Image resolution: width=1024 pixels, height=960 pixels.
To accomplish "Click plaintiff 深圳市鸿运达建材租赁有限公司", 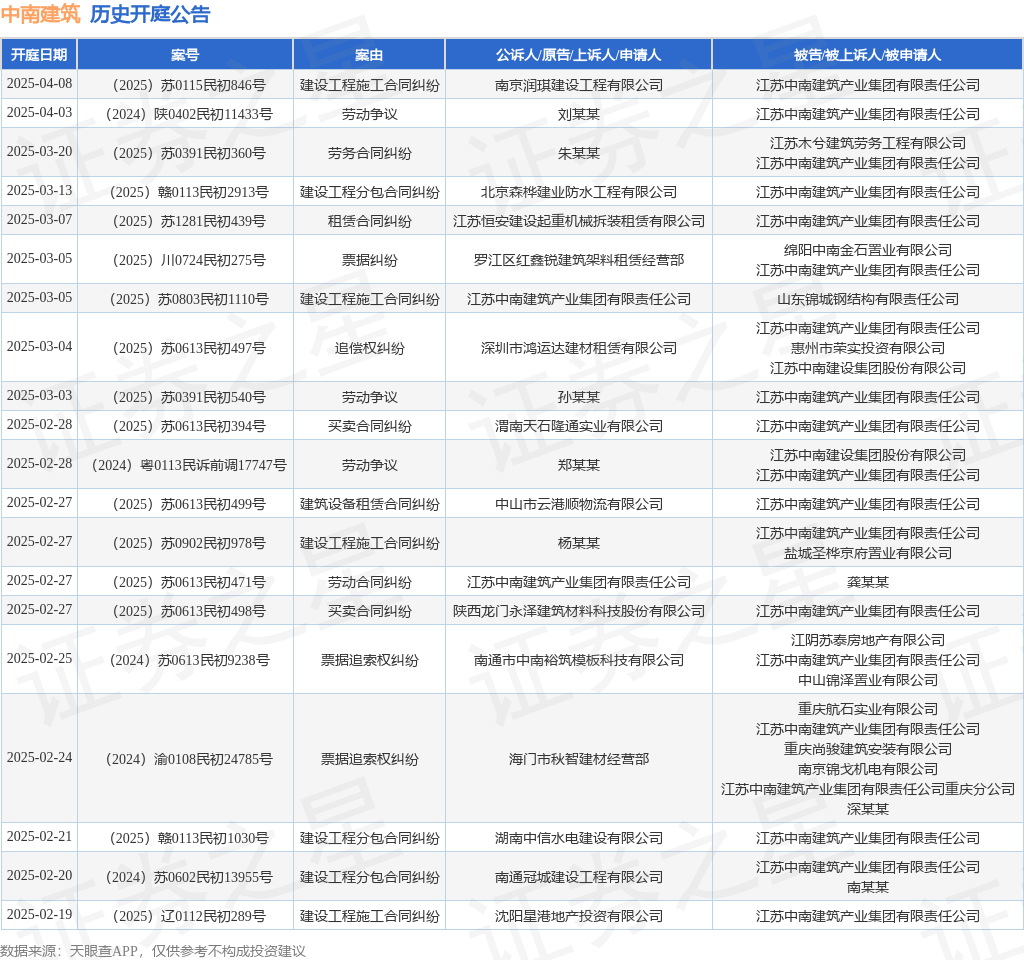I will (578, 347).
